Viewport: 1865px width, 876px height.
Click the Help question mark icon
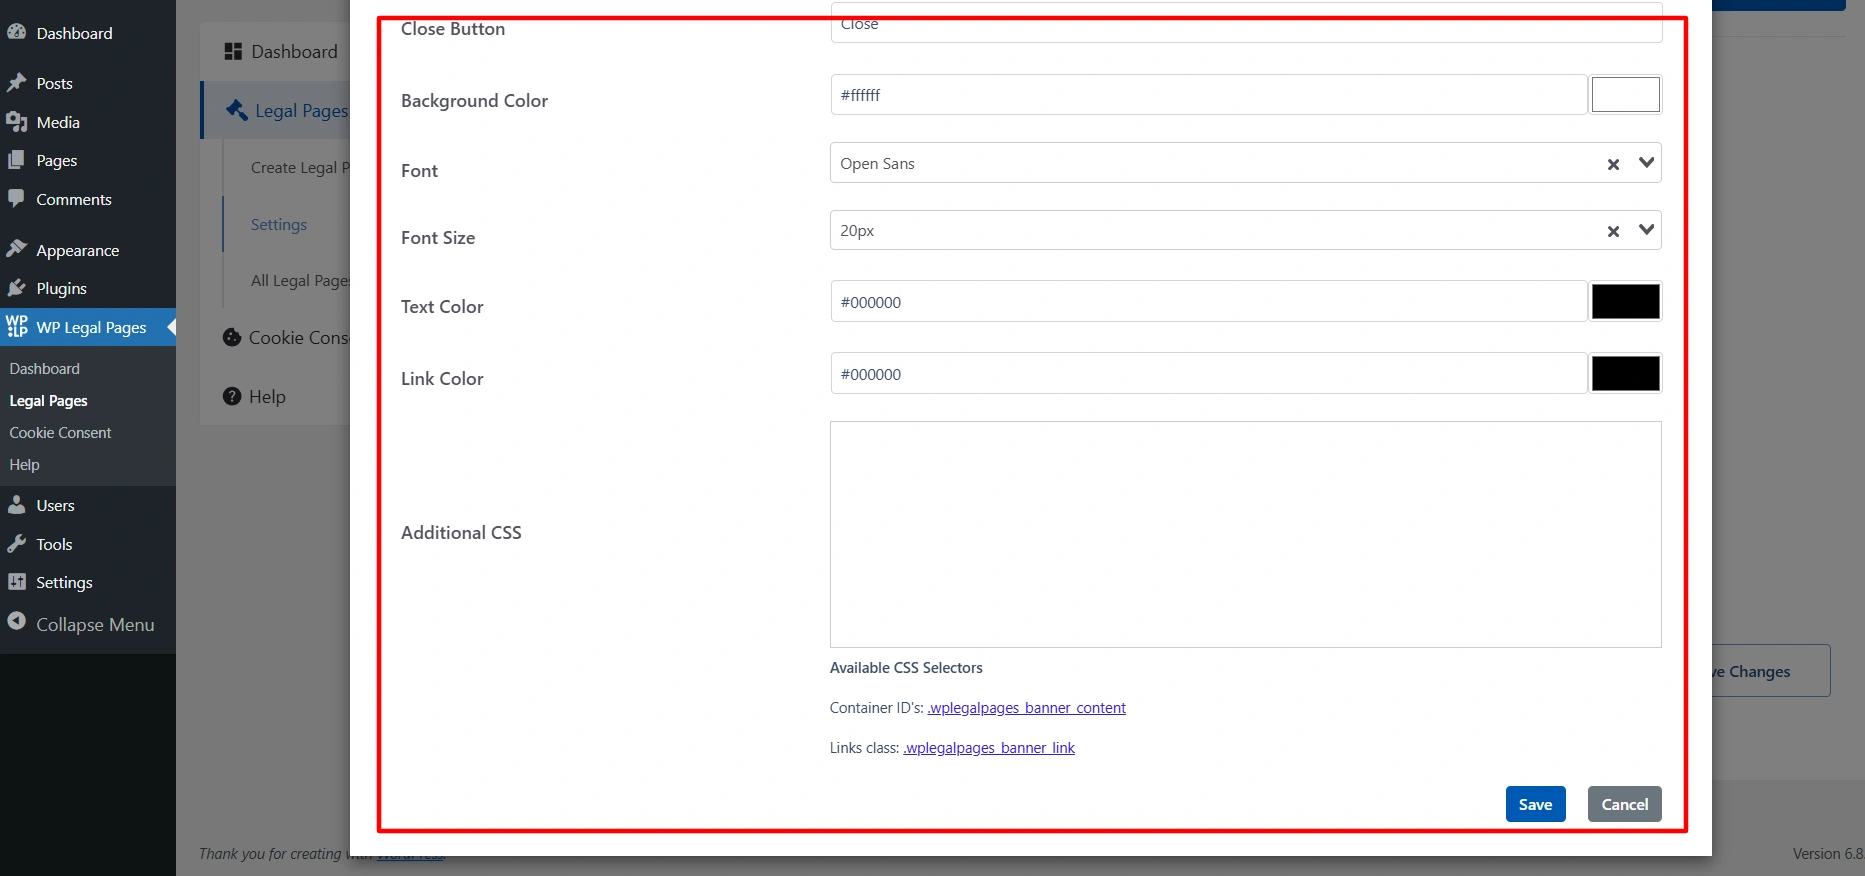232,396
